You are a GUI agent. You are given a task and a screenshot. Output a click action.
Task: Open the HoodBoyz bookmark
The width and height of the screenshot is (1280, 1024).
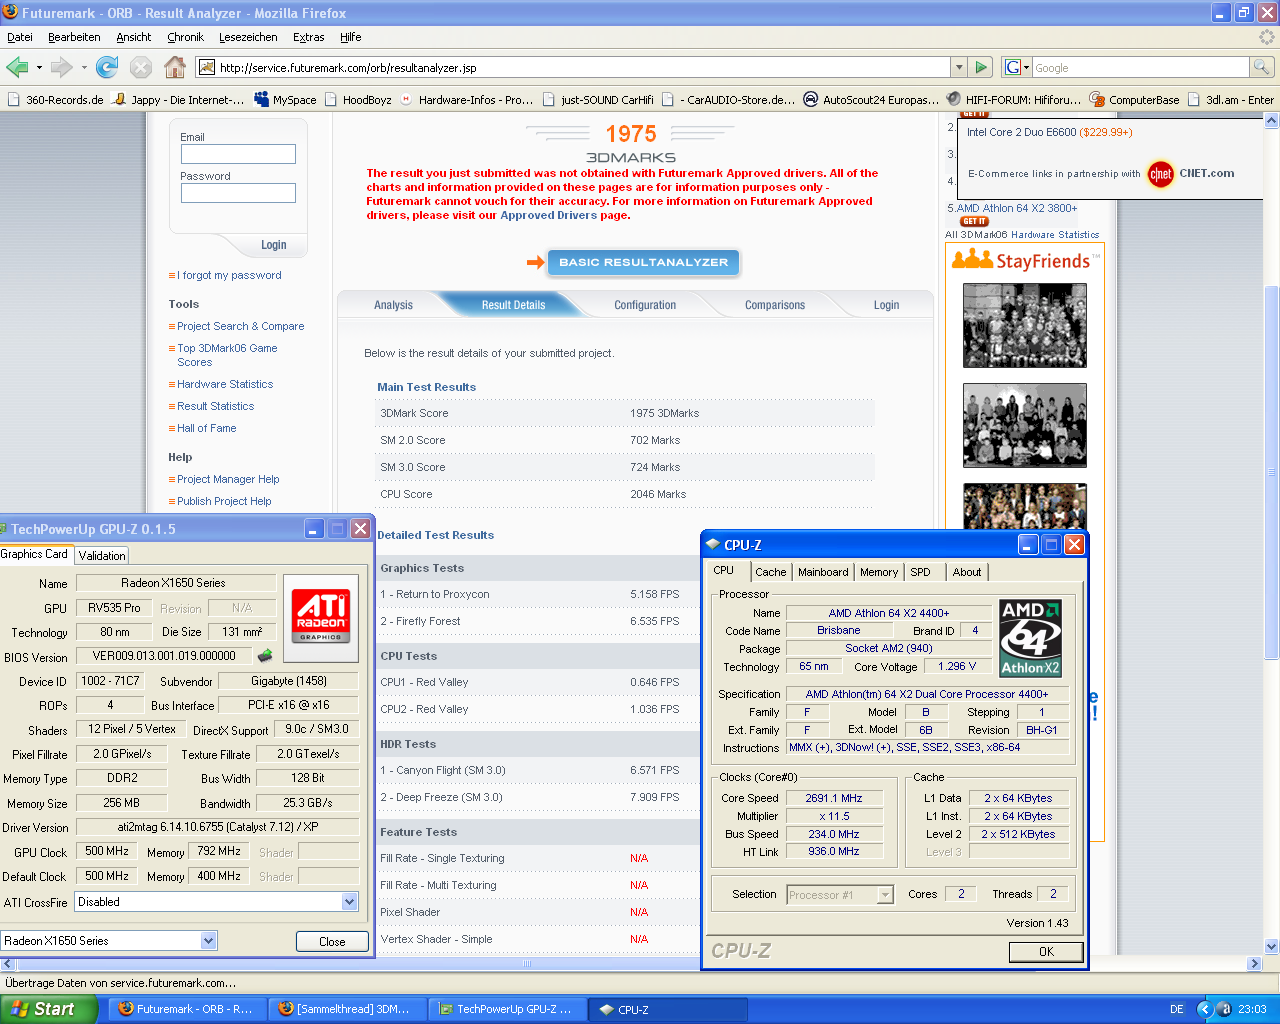tap(357, 100)
